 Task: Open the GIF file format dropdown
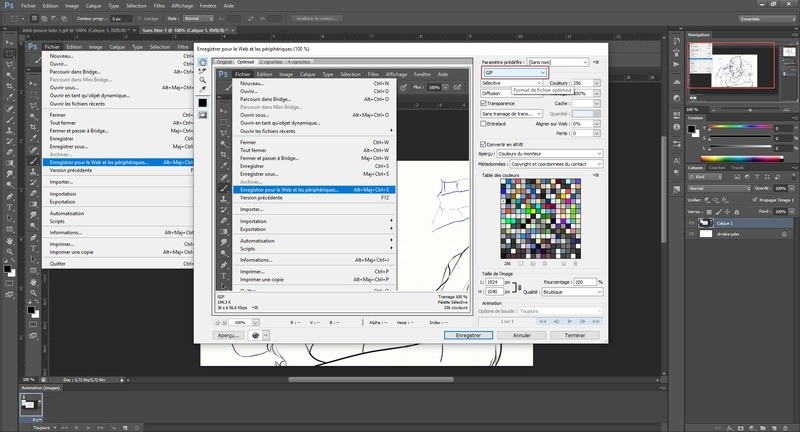514,72
